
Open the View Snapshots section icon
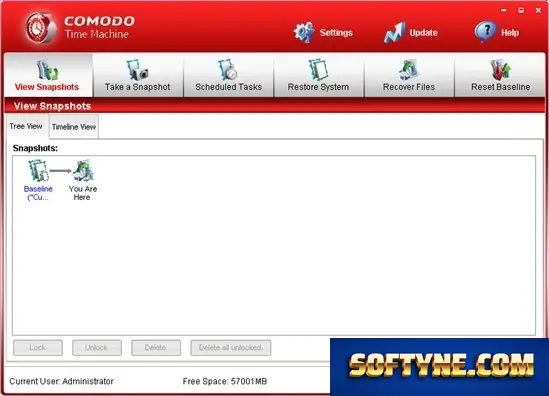[x=48, y=70]
